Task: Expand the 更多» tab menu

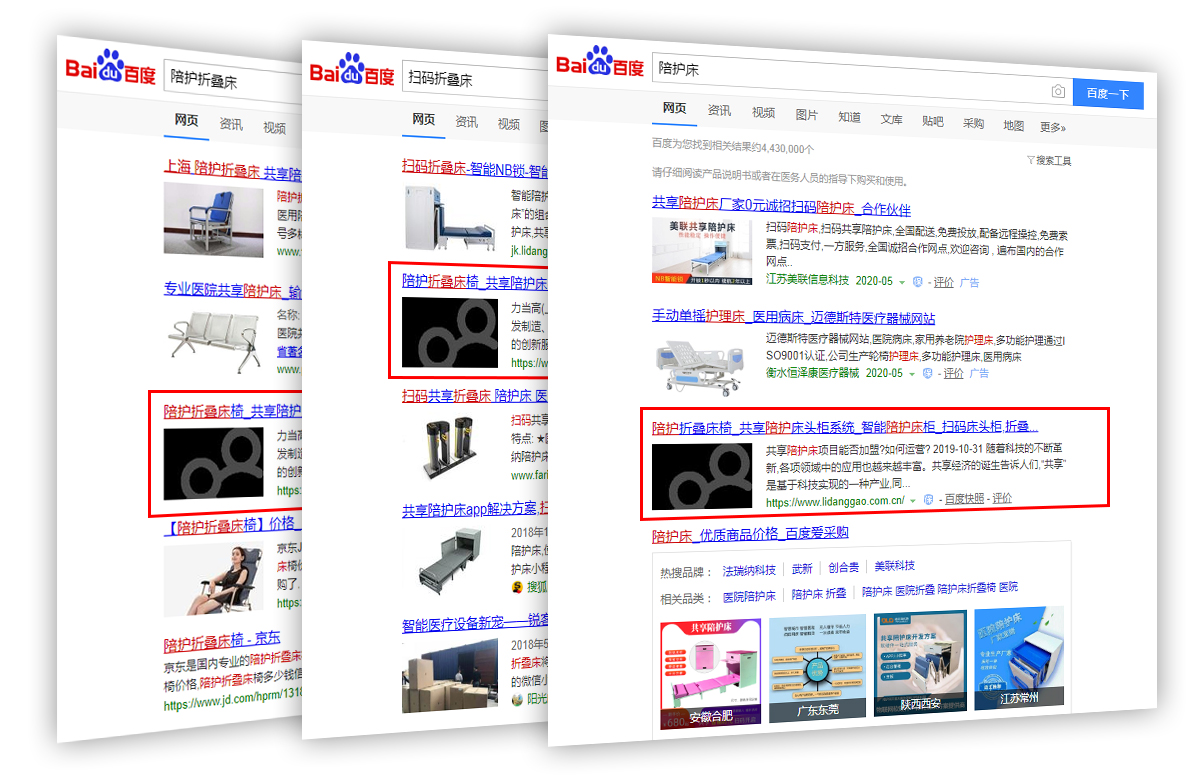Action: [x=1052, y=127]
